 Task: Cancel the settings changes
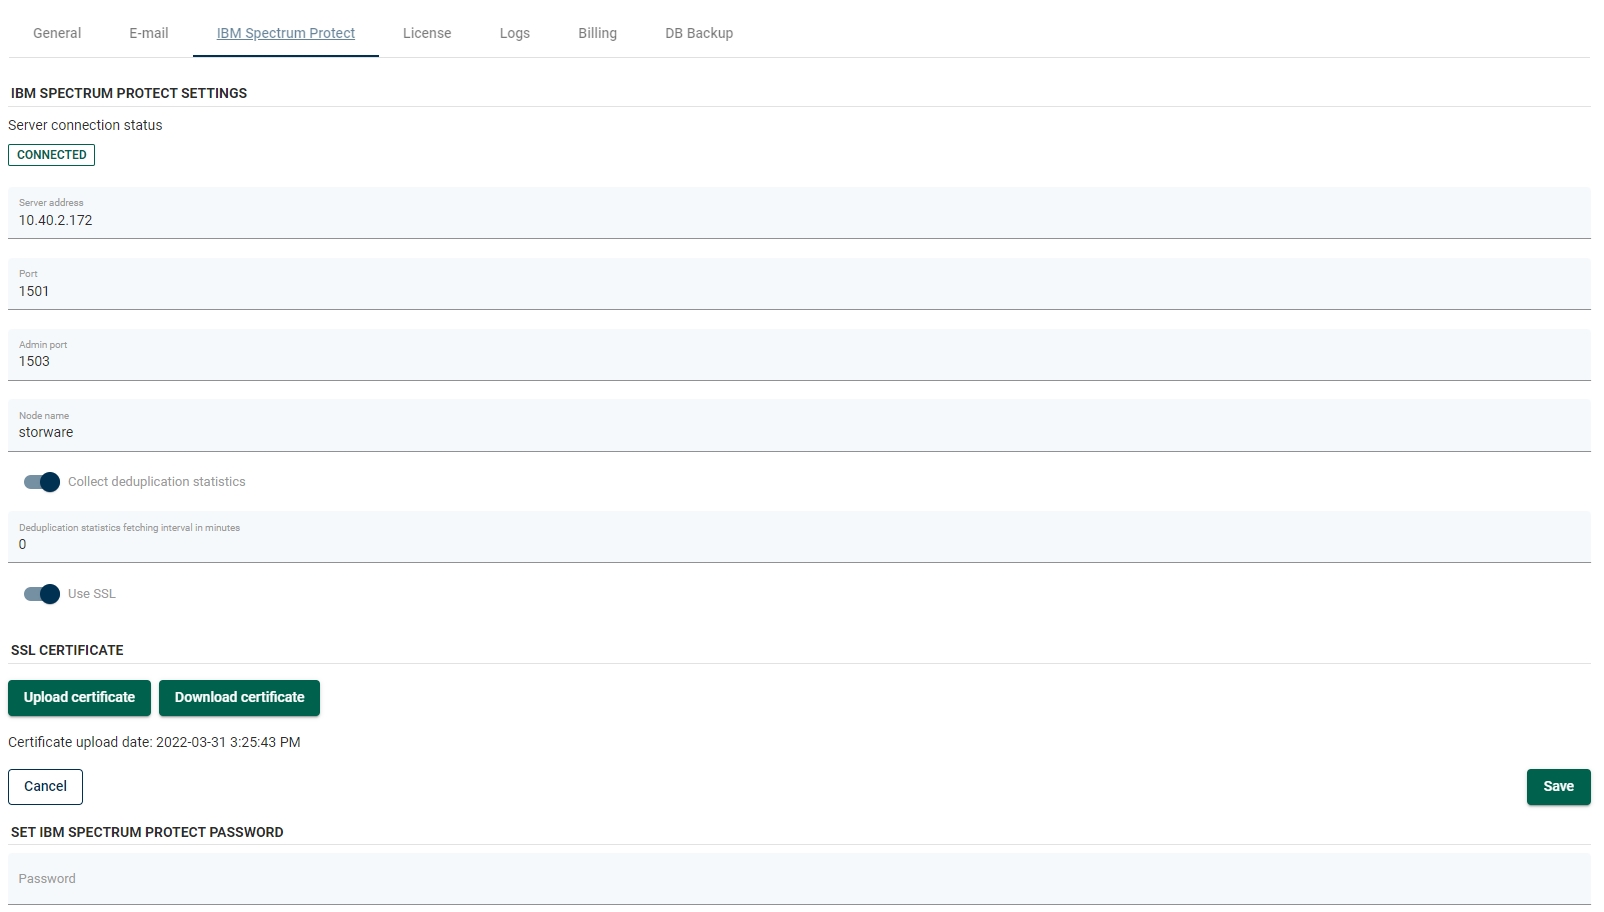[x=45, y=787]
